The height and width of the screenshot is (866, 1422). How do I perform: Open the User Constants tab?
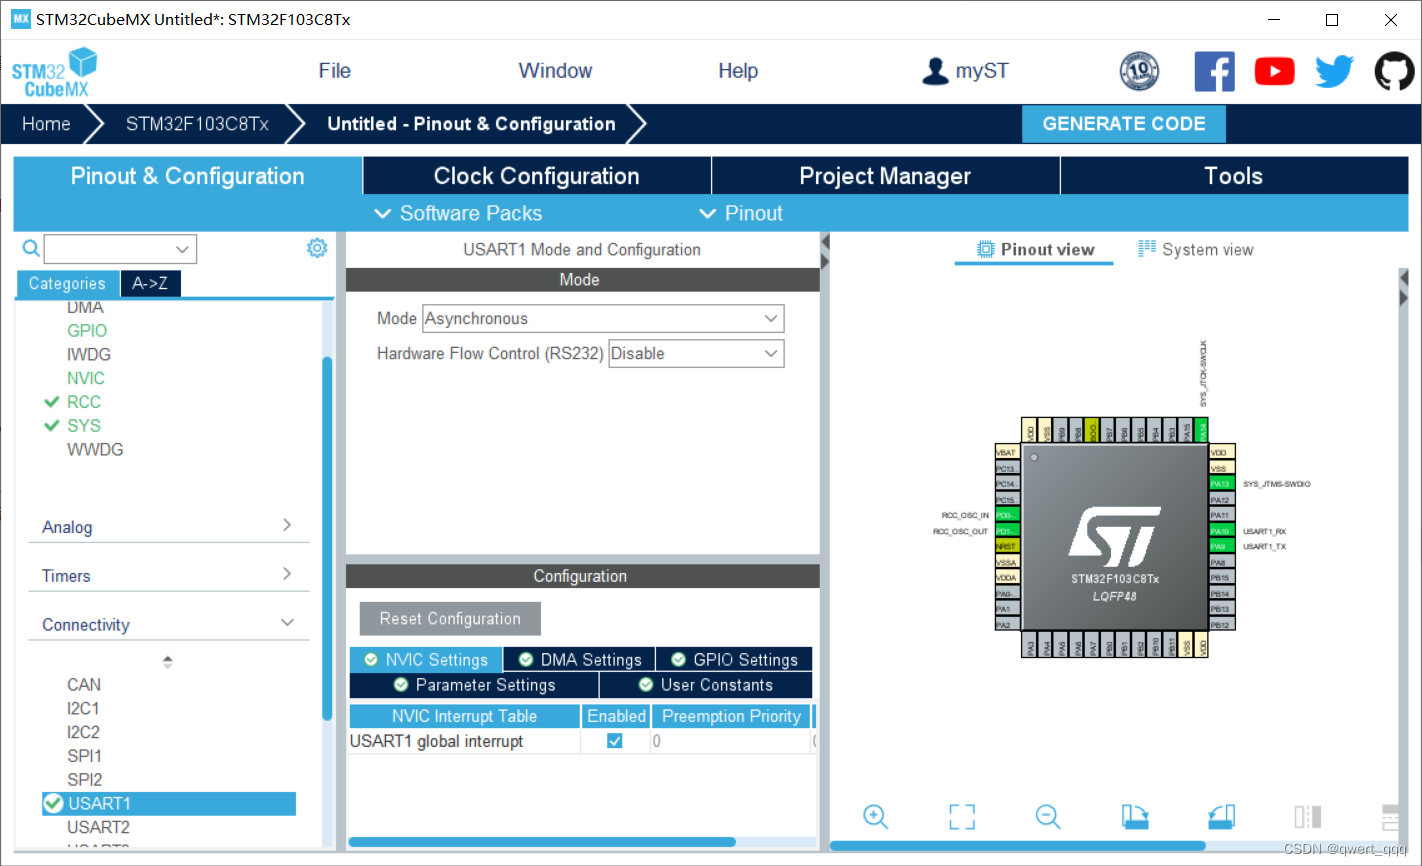tap(706, 685)
